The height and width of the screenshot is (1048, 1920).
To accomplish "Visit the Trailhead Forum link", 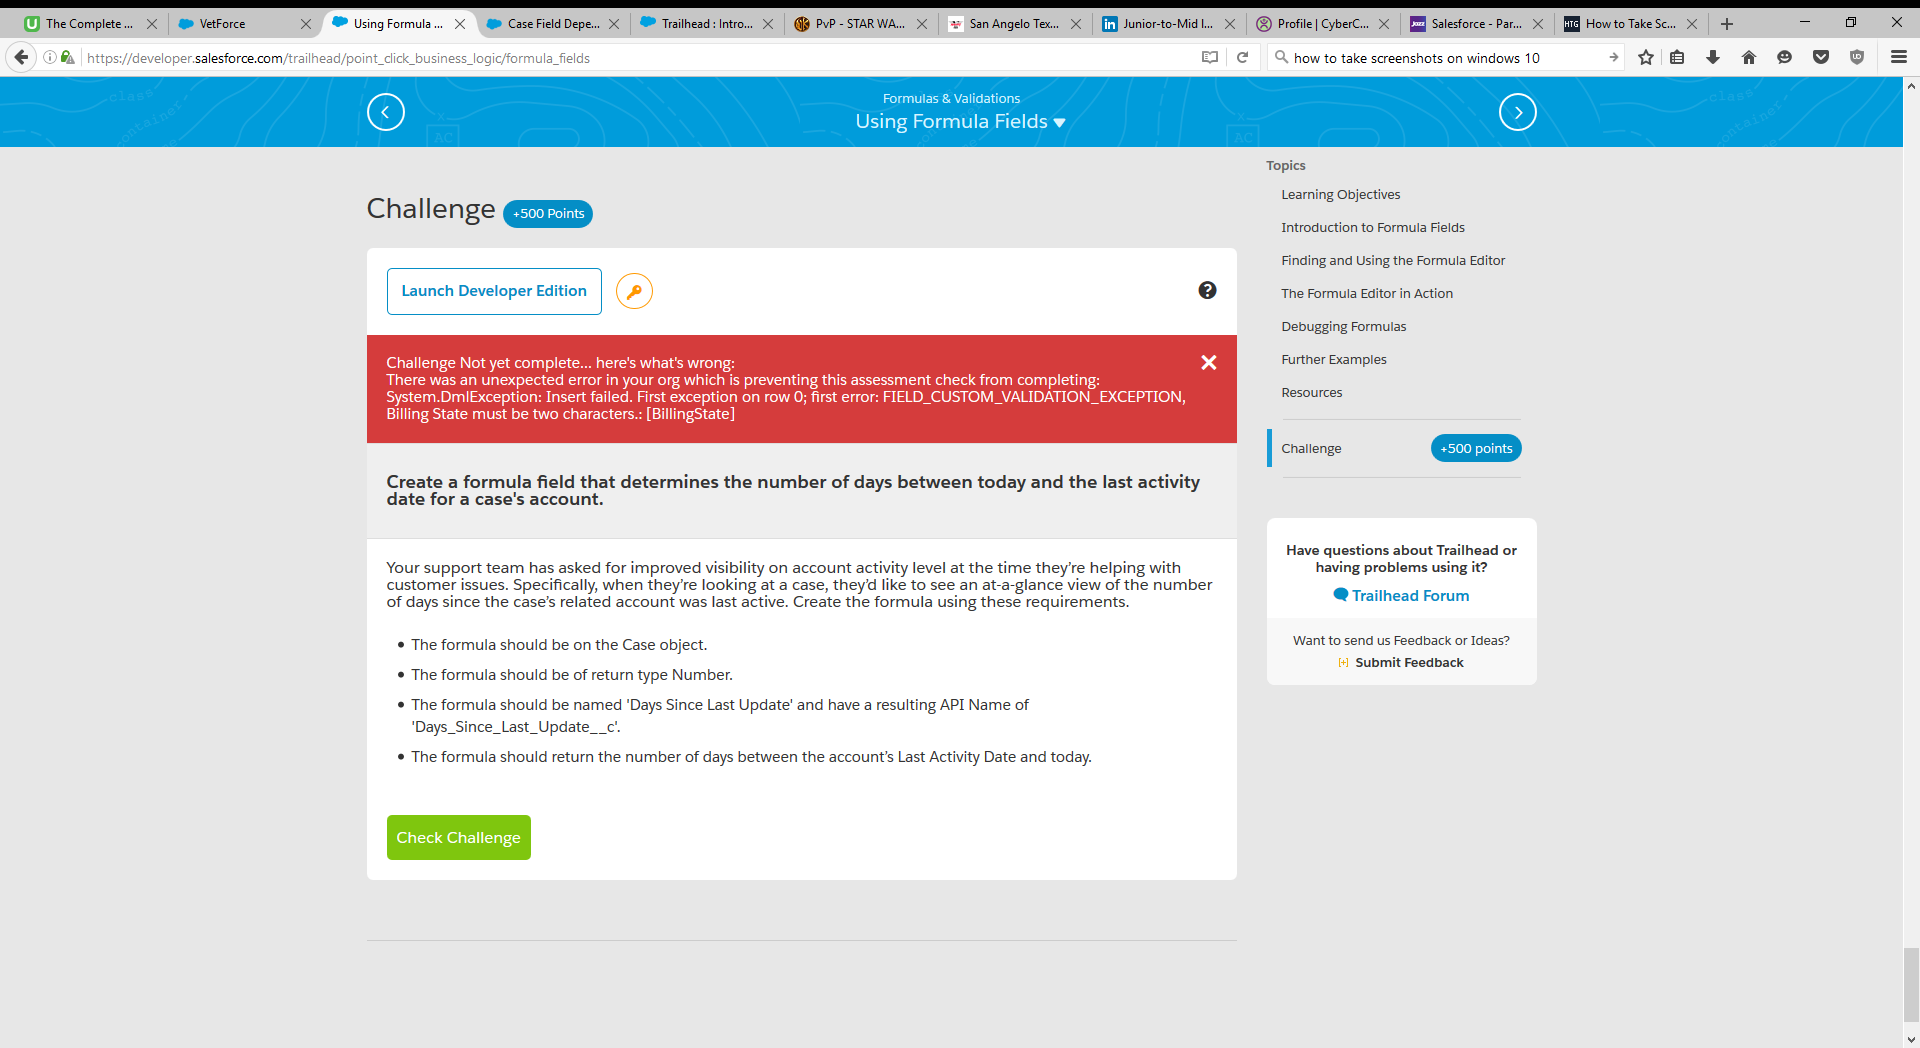I will pos(1402,596).
